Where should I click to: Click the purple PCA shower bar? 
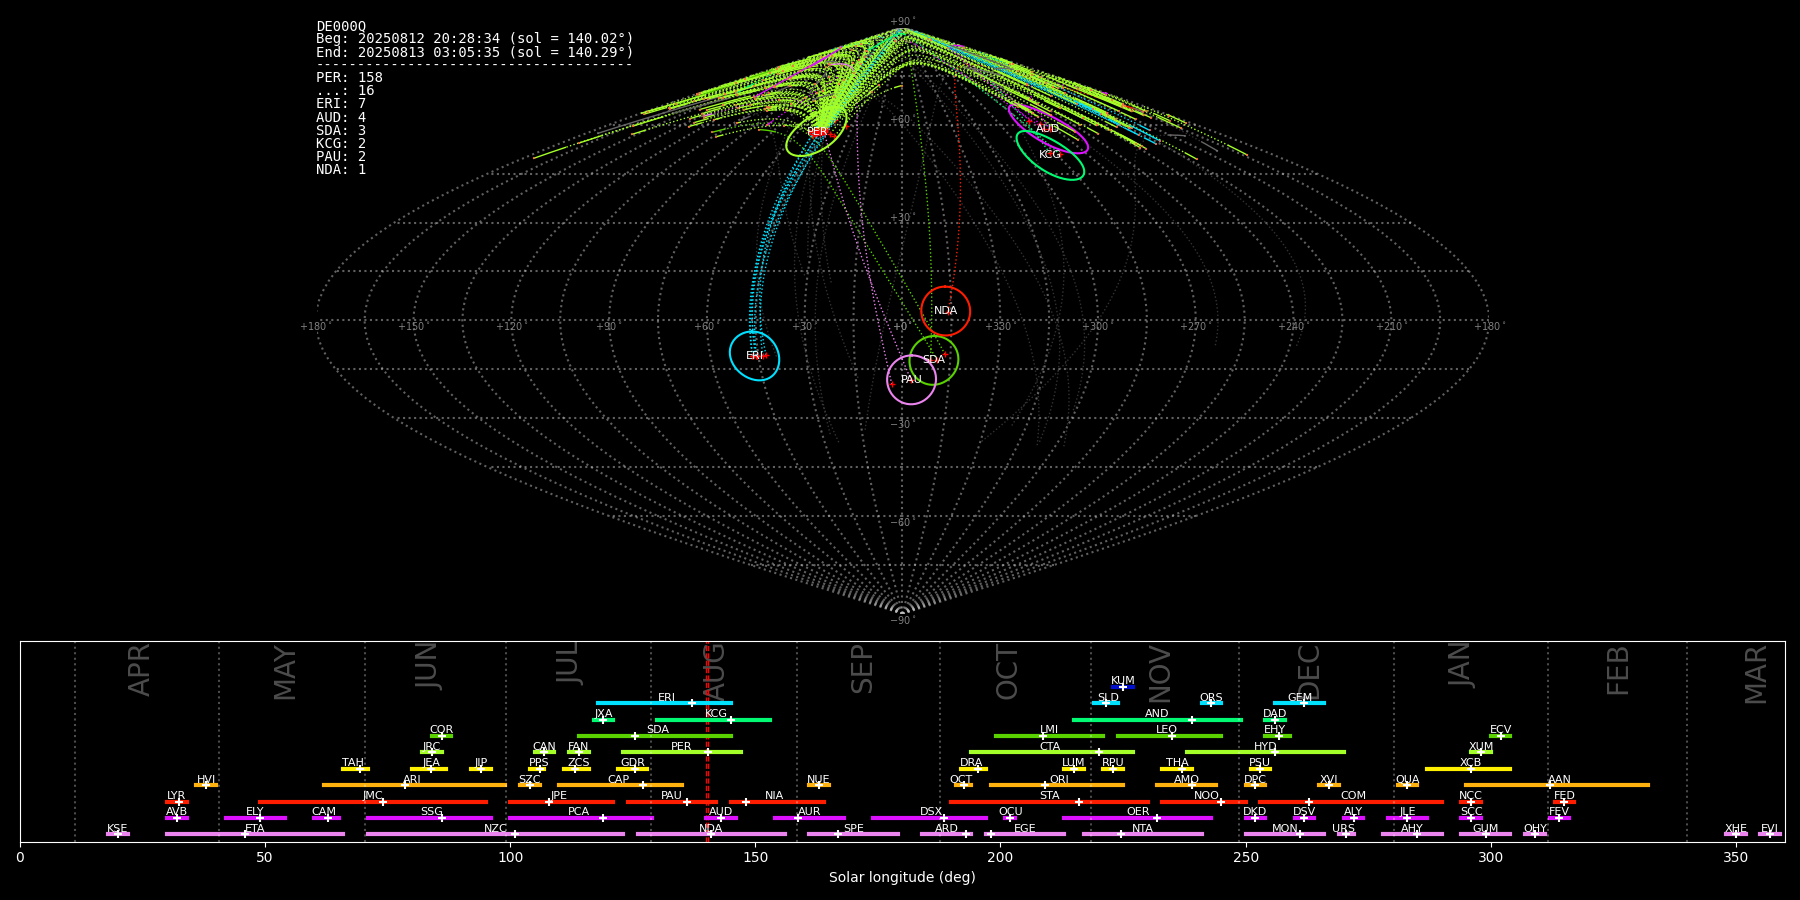click(x=580, y=818)
